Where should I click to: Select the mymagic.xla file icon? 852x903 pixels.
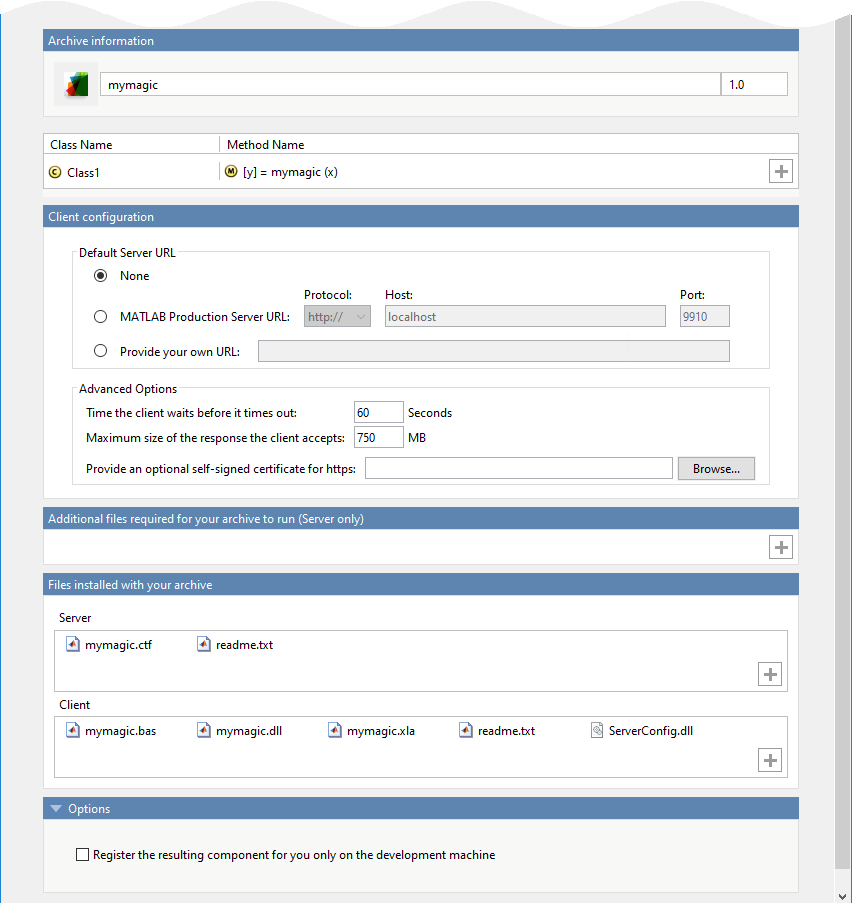click(x=334, y=731)
